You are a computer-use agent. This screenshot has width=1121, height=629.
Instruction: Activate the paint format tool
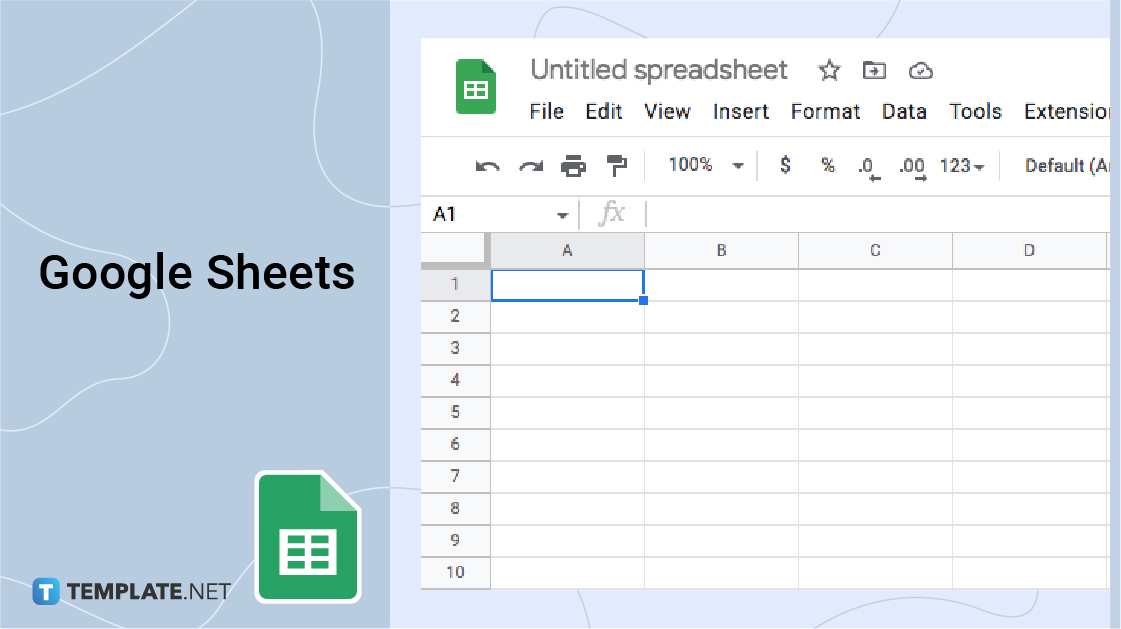[x=616, y=166]
